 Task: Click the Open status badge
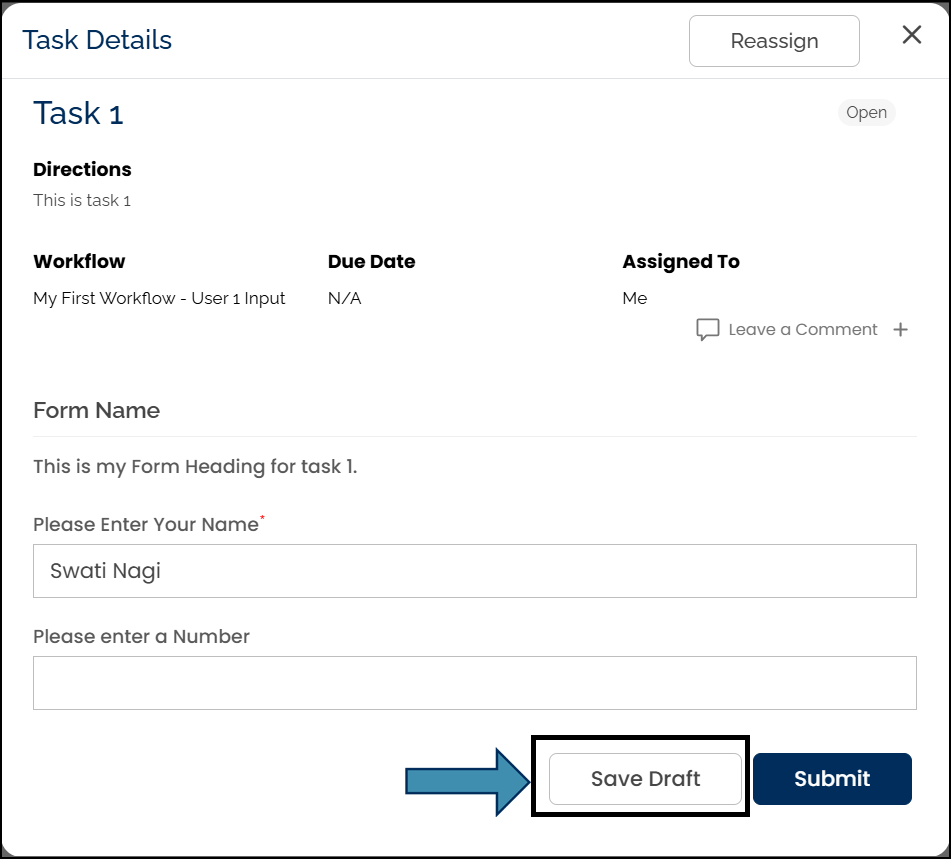pos(866,112)
